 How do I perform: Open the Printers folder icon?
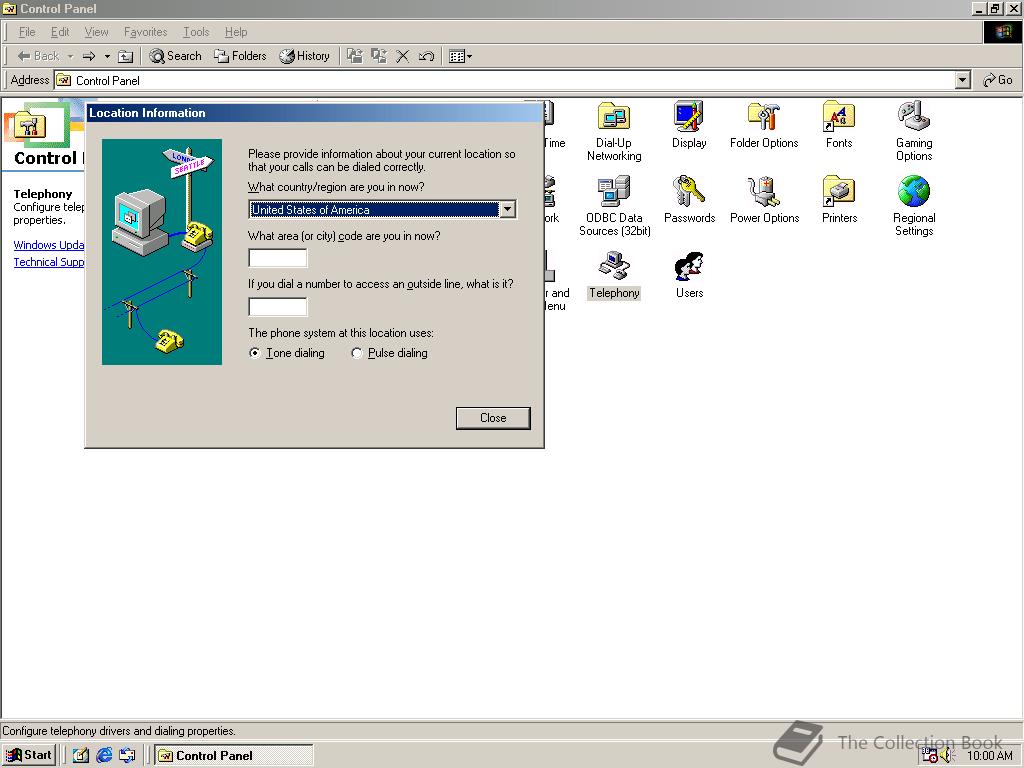click(839, 200)
